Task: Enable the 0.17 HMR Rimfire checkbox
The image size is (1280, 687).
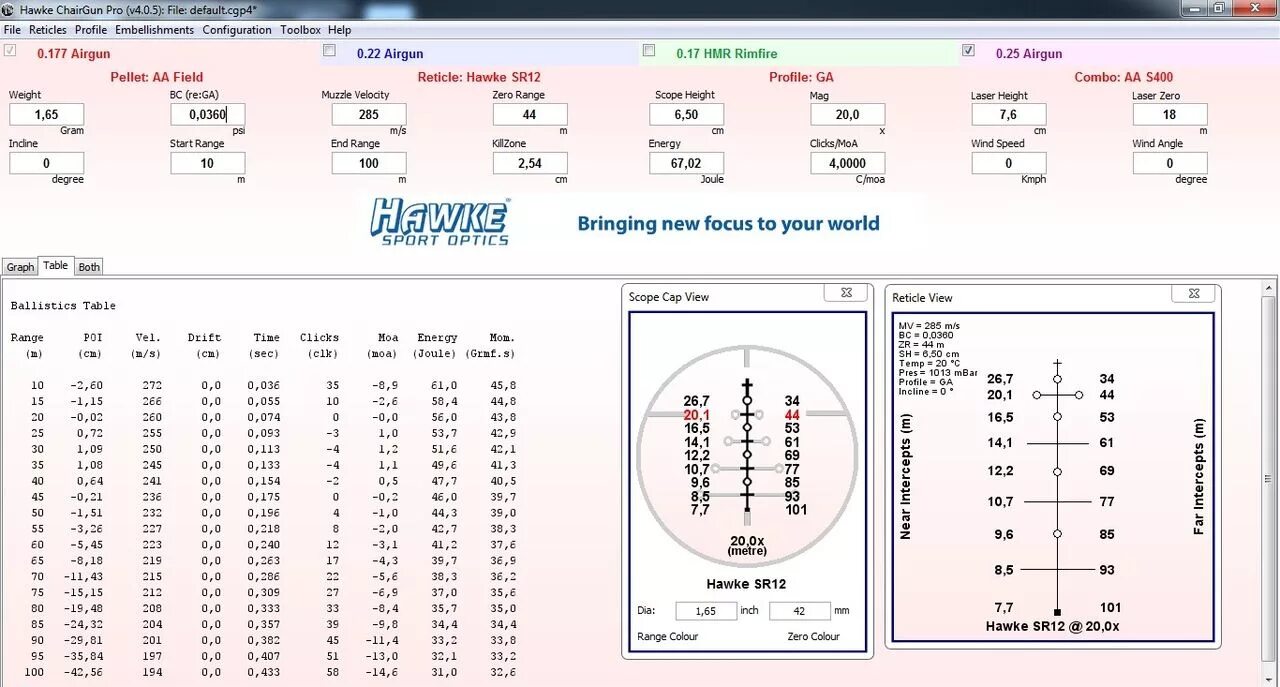Action: point(649,51)
